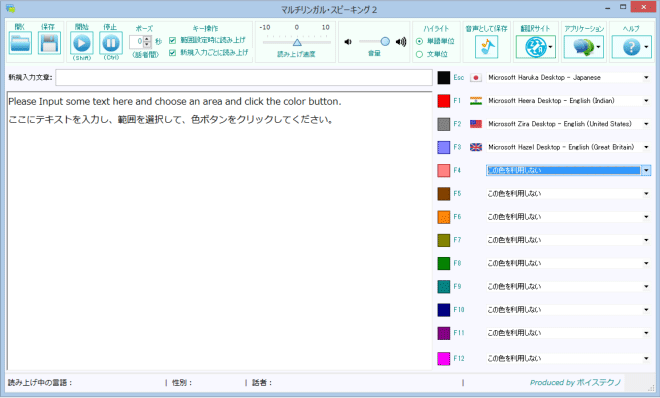Click the purple F11 color button
The height and width of the screenshot is (398, 660).
point(444,333)
